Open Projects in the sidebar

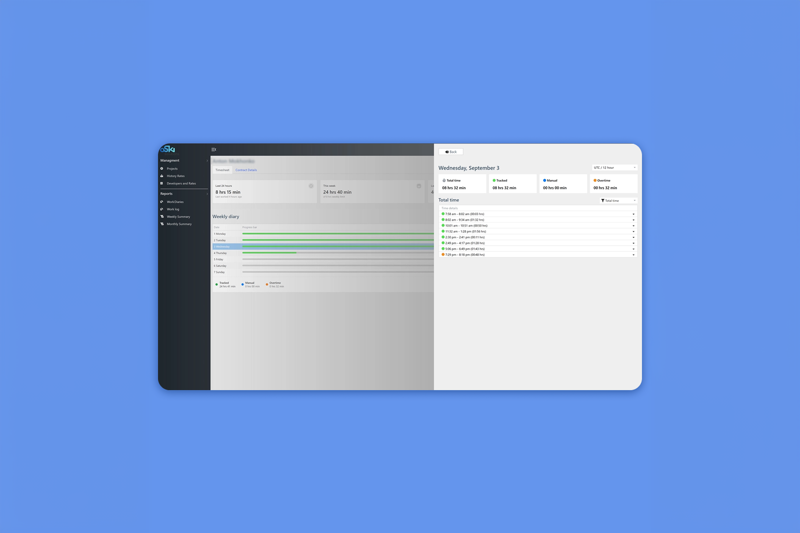(172, 169)
